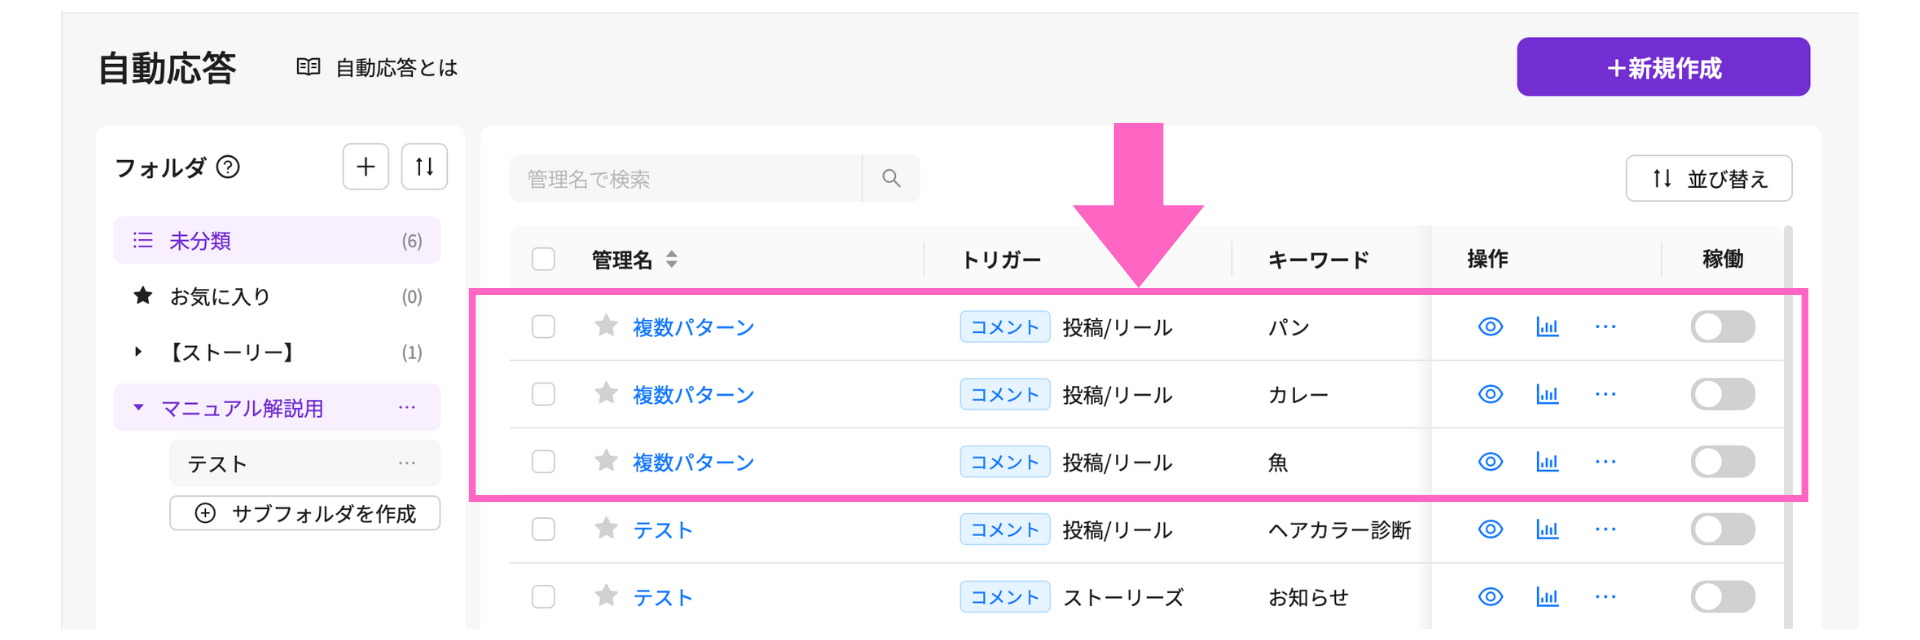Click the preview eye icon for パン row
This screenshot has width=1920, height=640.
(x=1490, y=327)
